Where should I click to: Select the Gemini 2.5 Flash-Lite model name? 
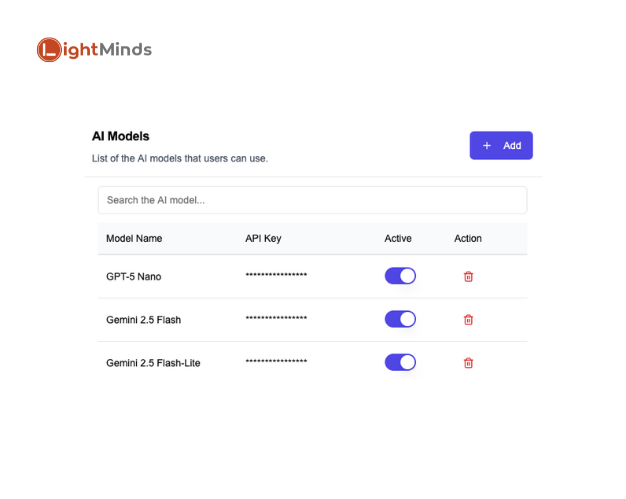[x=153, y=362]
